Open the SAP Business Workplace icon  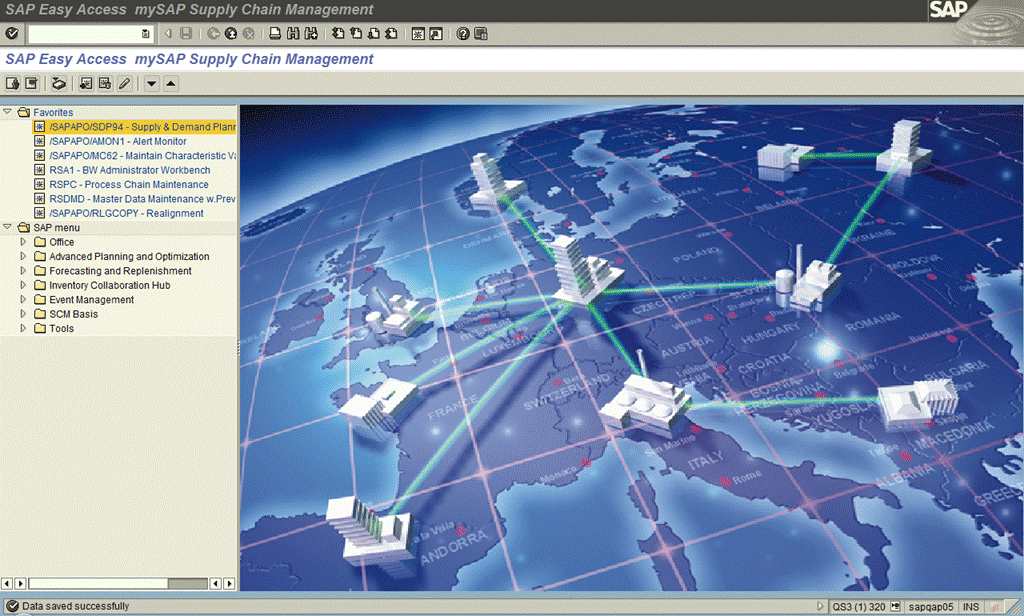59,83
